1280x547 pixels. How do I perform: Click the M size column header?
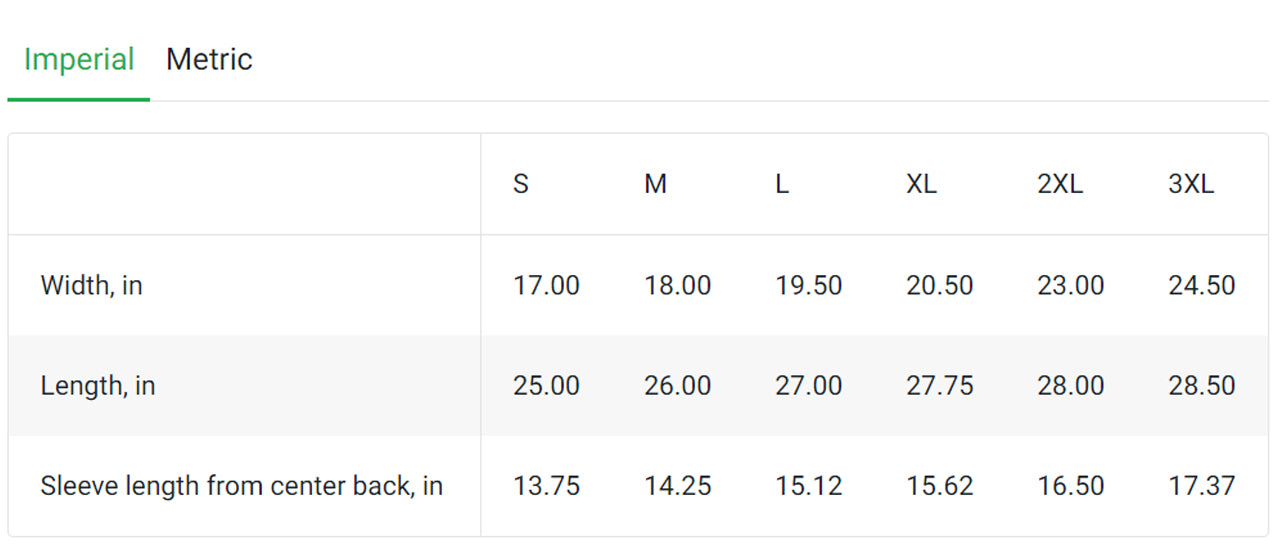[x=655, y=185]
